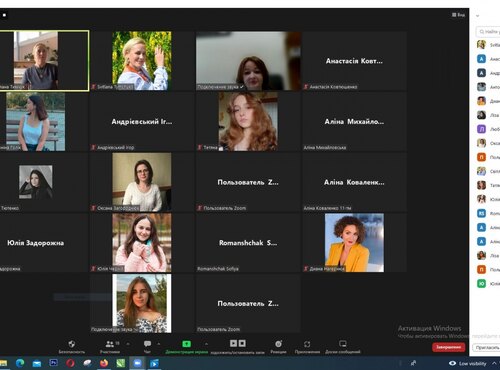Image resolution: width=500 pixels, height=370 pixels.
Task: Select the Romanshchak S... name tile
Action: pyautogui.click(x=248, y=243)
